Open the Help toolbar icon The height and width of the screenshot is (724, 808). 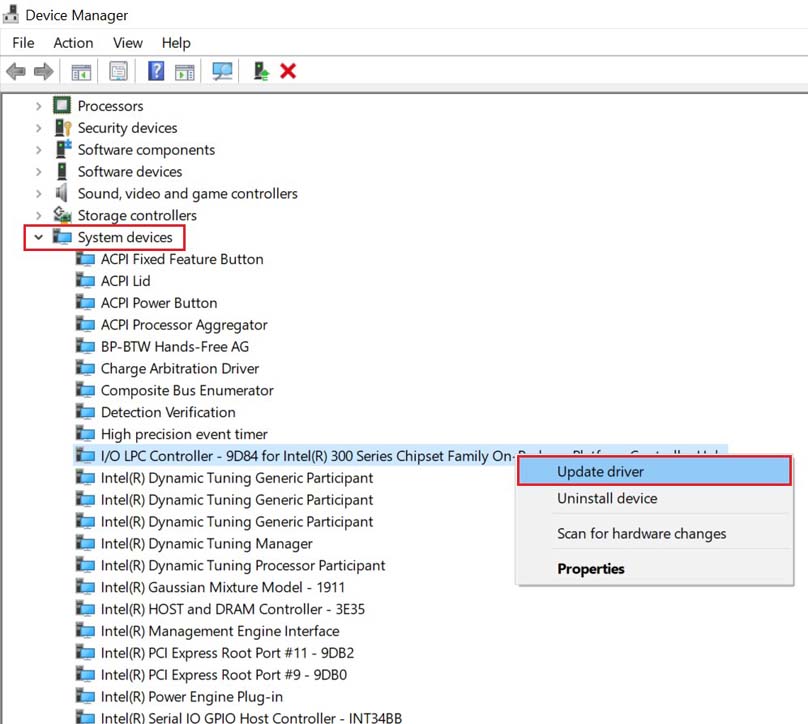(157, 70)
